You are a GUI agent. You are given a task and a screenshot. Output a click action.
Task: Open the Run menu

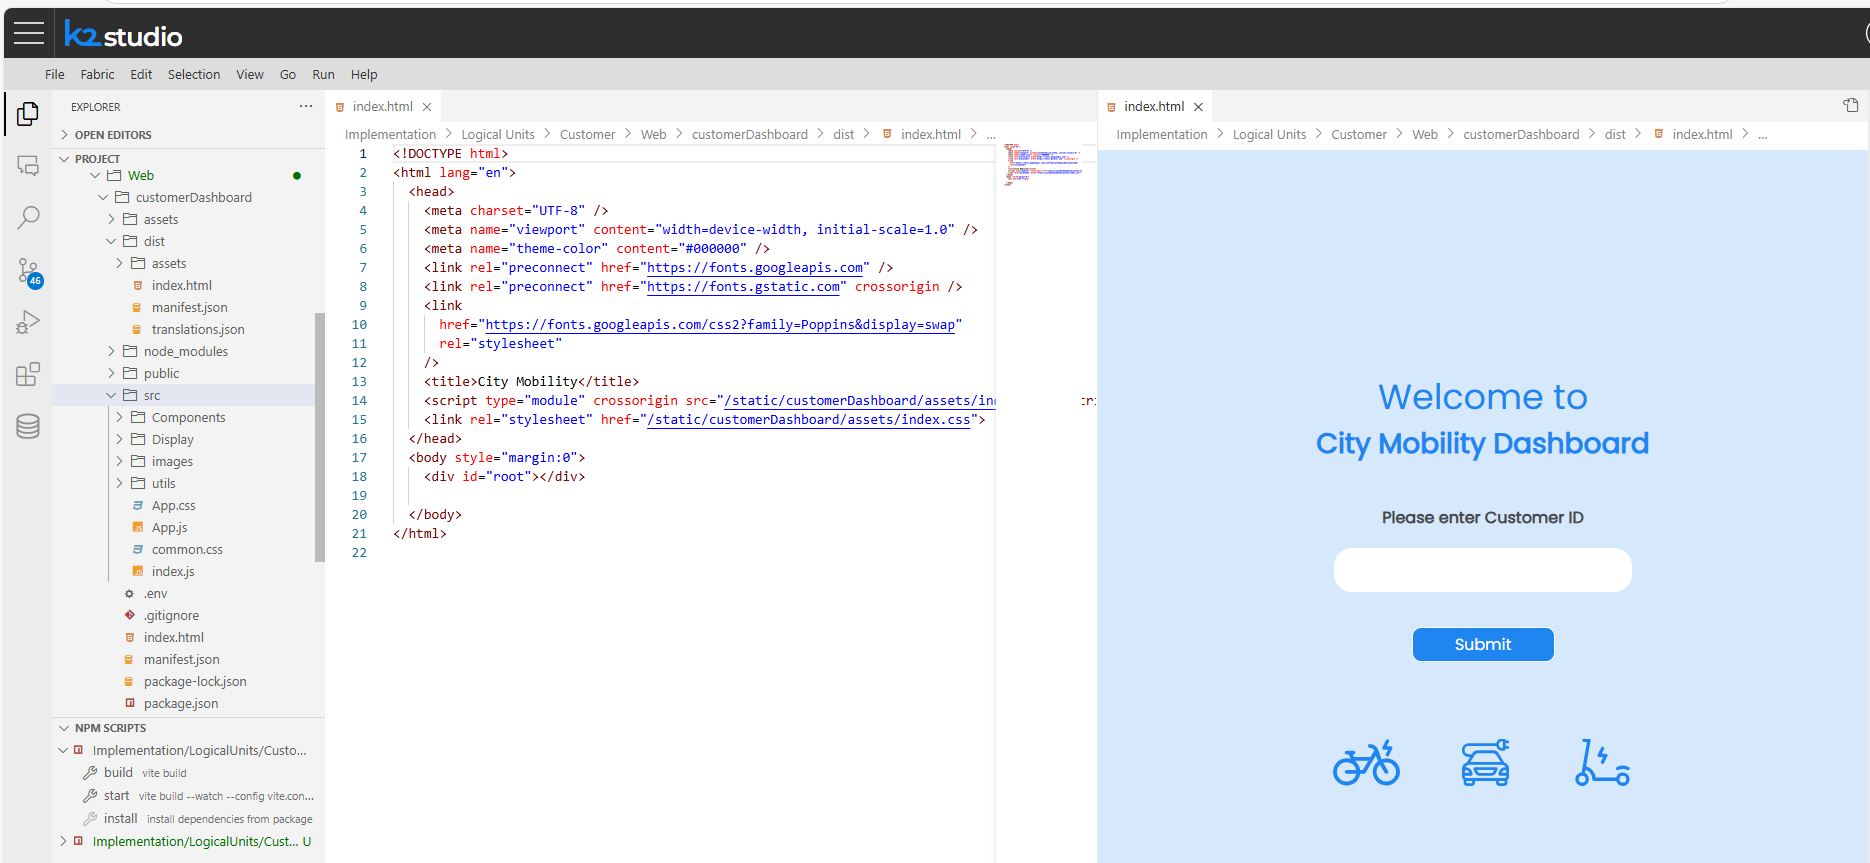click(x=323, y=74)
